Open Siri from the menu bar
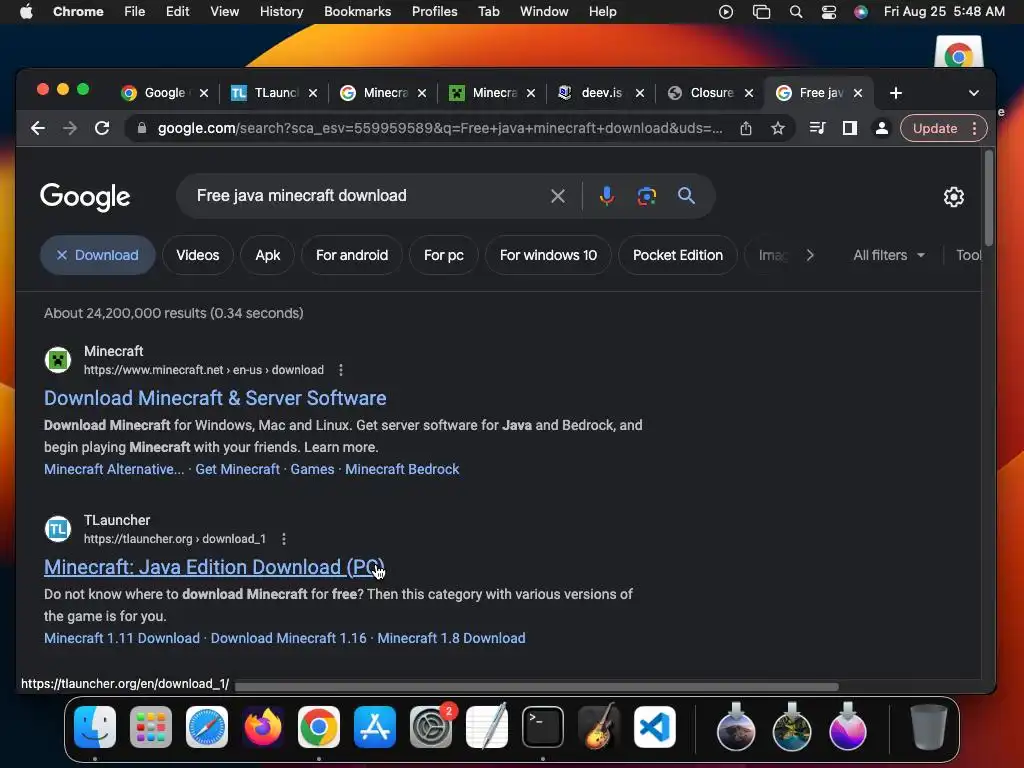This screenshot has height=768, width=1024. coord(861,12)
